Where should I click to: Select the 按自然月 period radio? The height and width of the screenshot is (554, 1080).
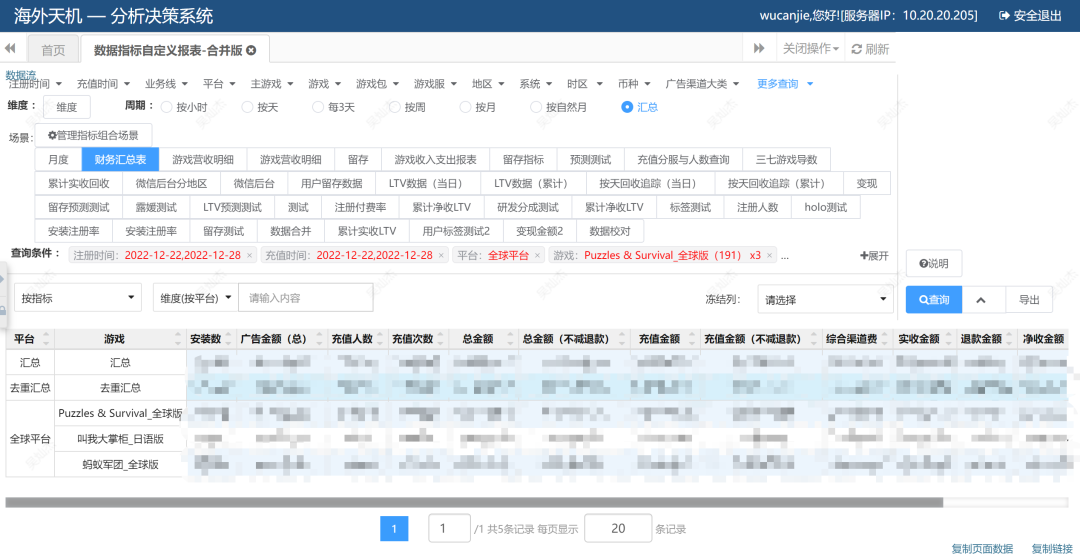(x=536, y=107)
